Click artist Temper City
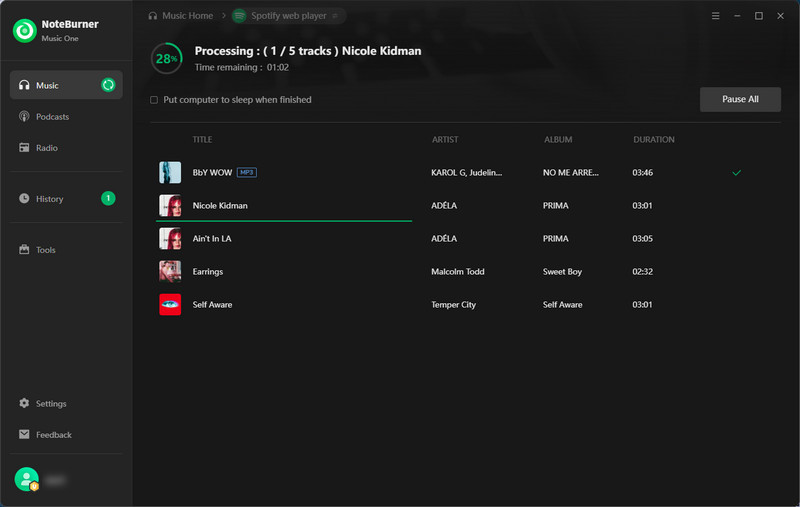This screenshot has height=507, width=800. coord(453,305)
